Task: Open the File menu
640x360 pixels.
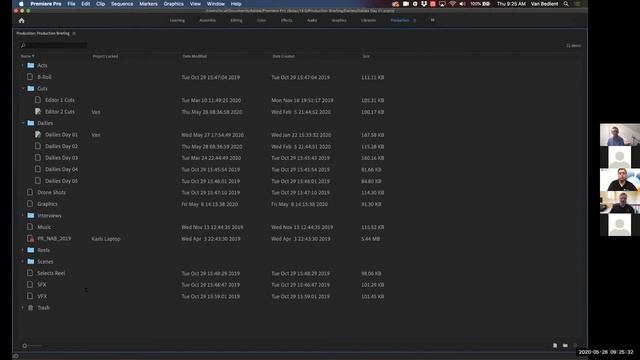Action: pos(71,4)
